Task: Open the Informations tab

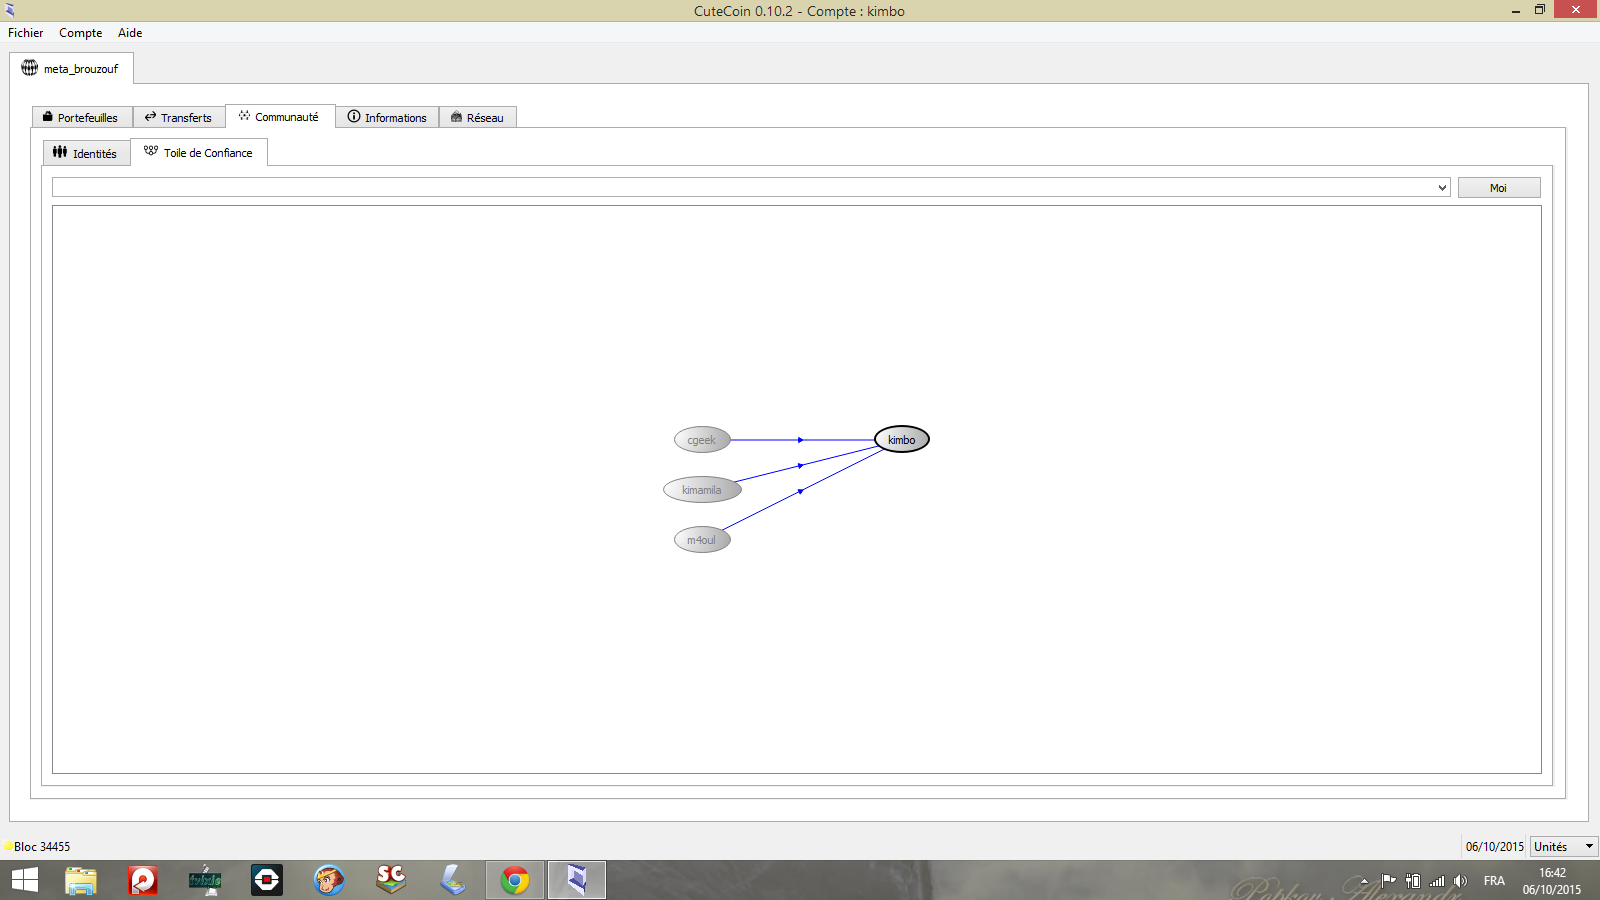Action: (x=387, y=117)
